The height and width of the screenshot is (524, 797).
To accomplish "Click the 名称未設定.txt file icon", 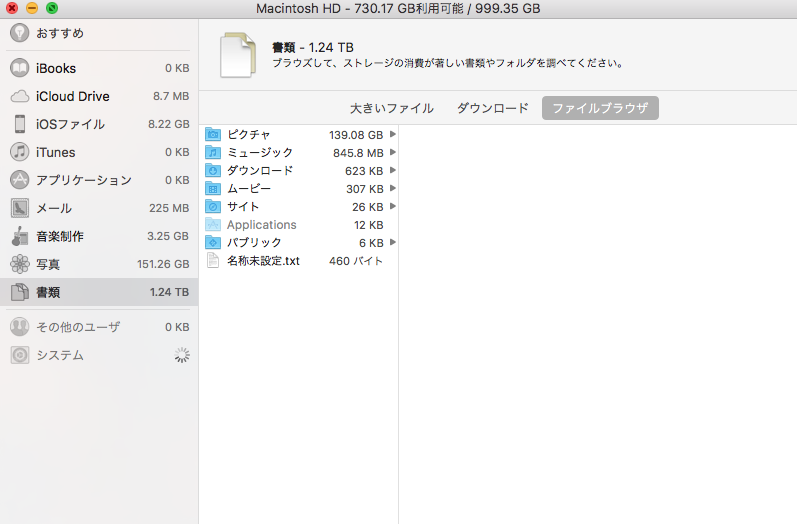I will (x=213, y=261).
